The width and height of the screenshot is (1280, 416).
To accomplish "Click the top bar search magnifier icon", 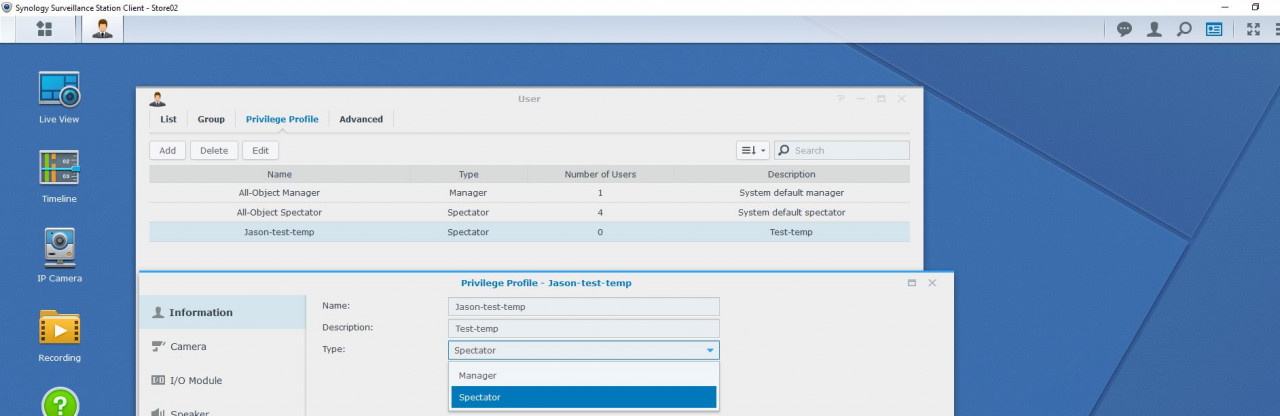I will click(x=1184, y=29).
